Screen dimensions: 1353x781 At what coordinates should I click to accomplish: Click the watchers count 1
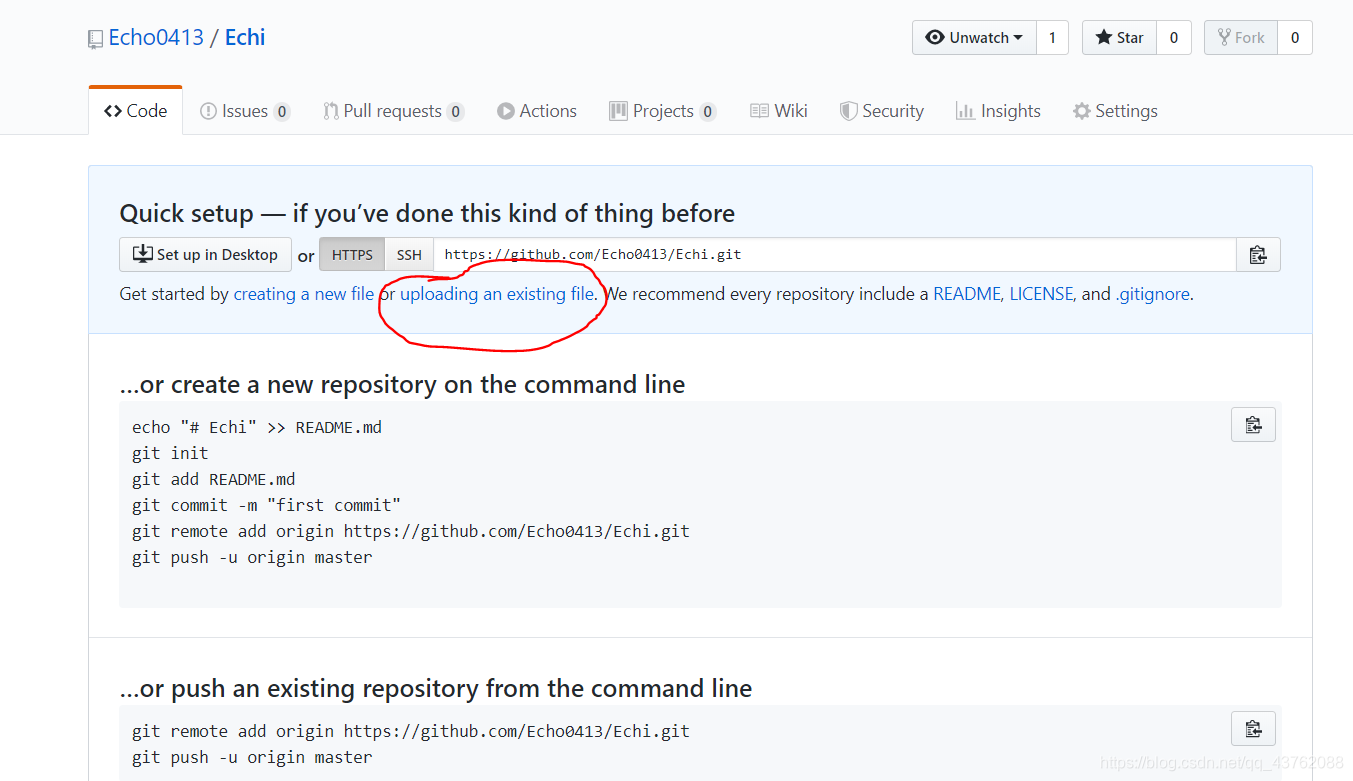click(1052, 38)
